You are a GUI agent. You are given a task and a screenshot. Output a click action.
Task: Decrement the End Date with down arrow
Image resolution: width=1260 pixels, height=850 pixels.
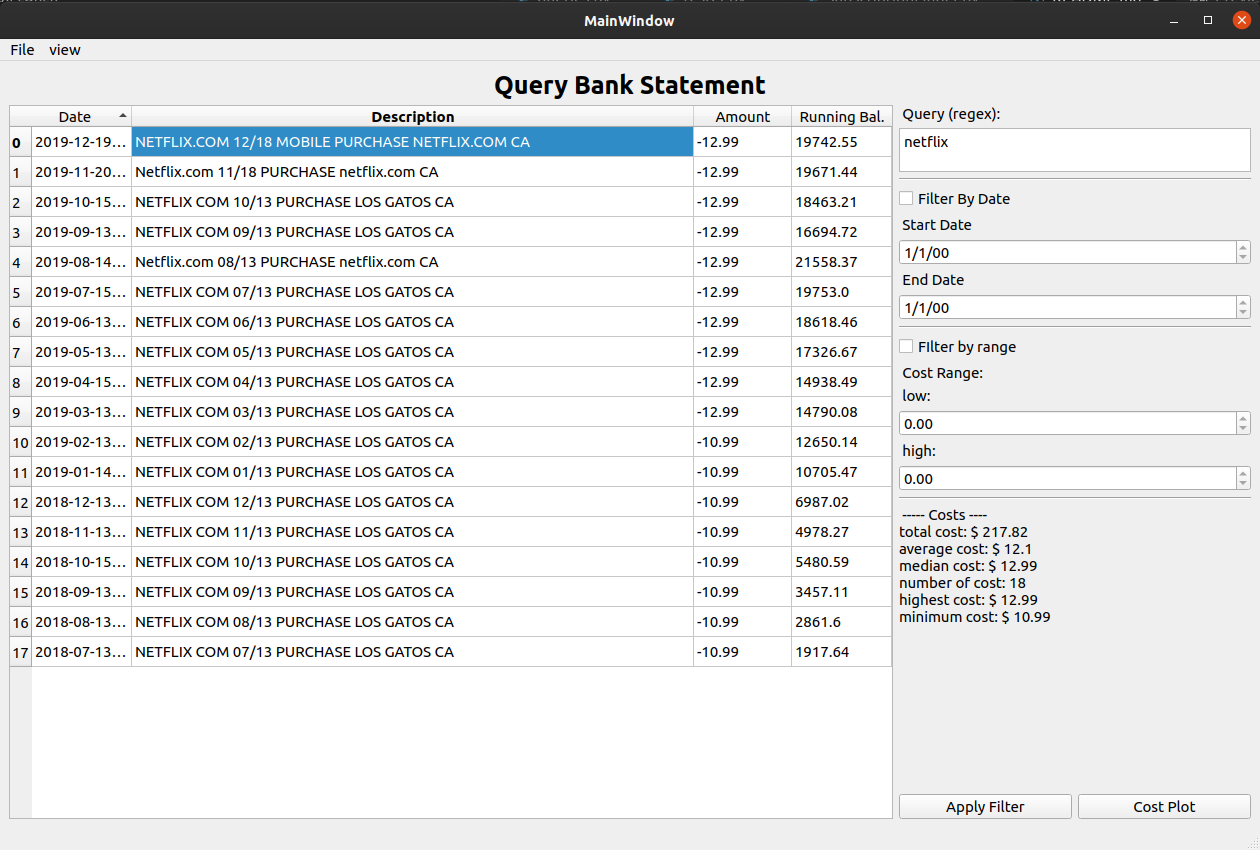tap(1243, 314)
